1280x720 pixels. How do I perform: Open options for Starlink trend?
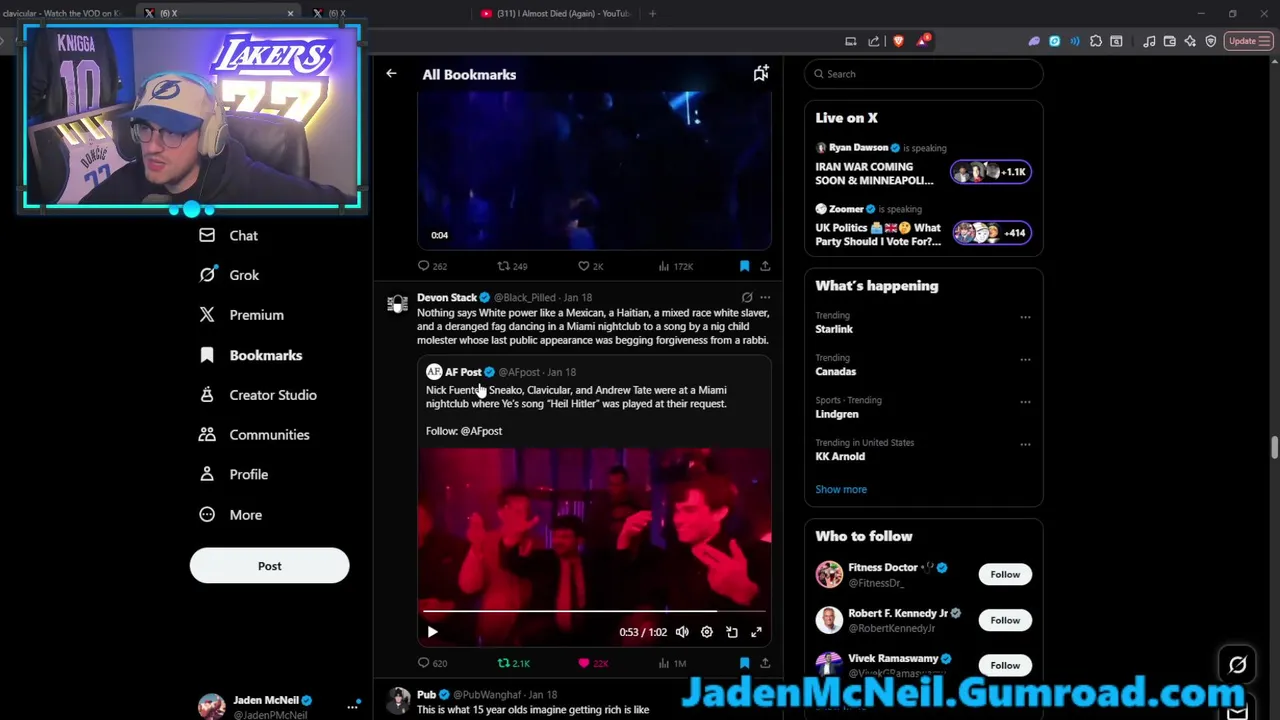click(x=1025, y=317)
